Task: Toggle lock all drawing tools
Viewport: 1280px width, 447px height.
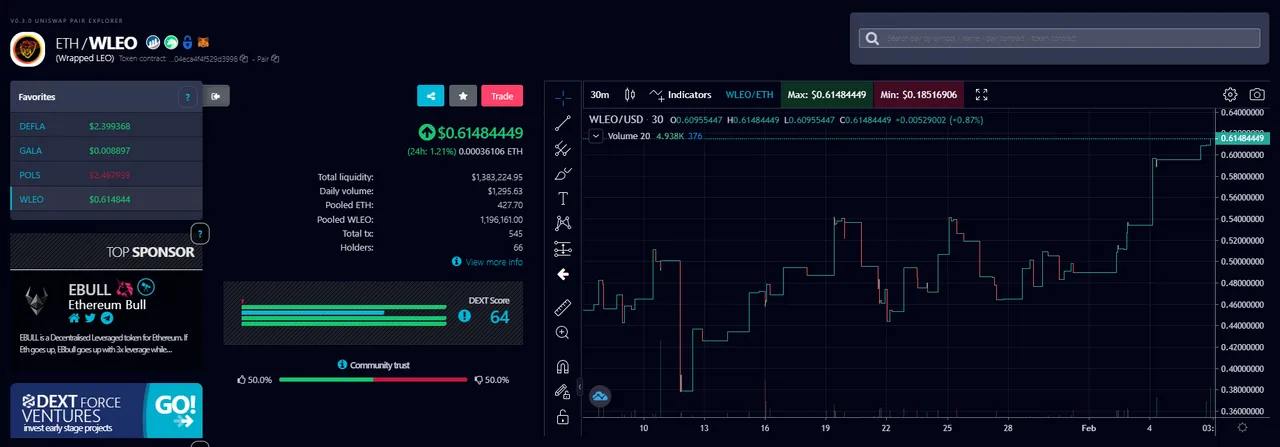Action: [x=562, y=416]
